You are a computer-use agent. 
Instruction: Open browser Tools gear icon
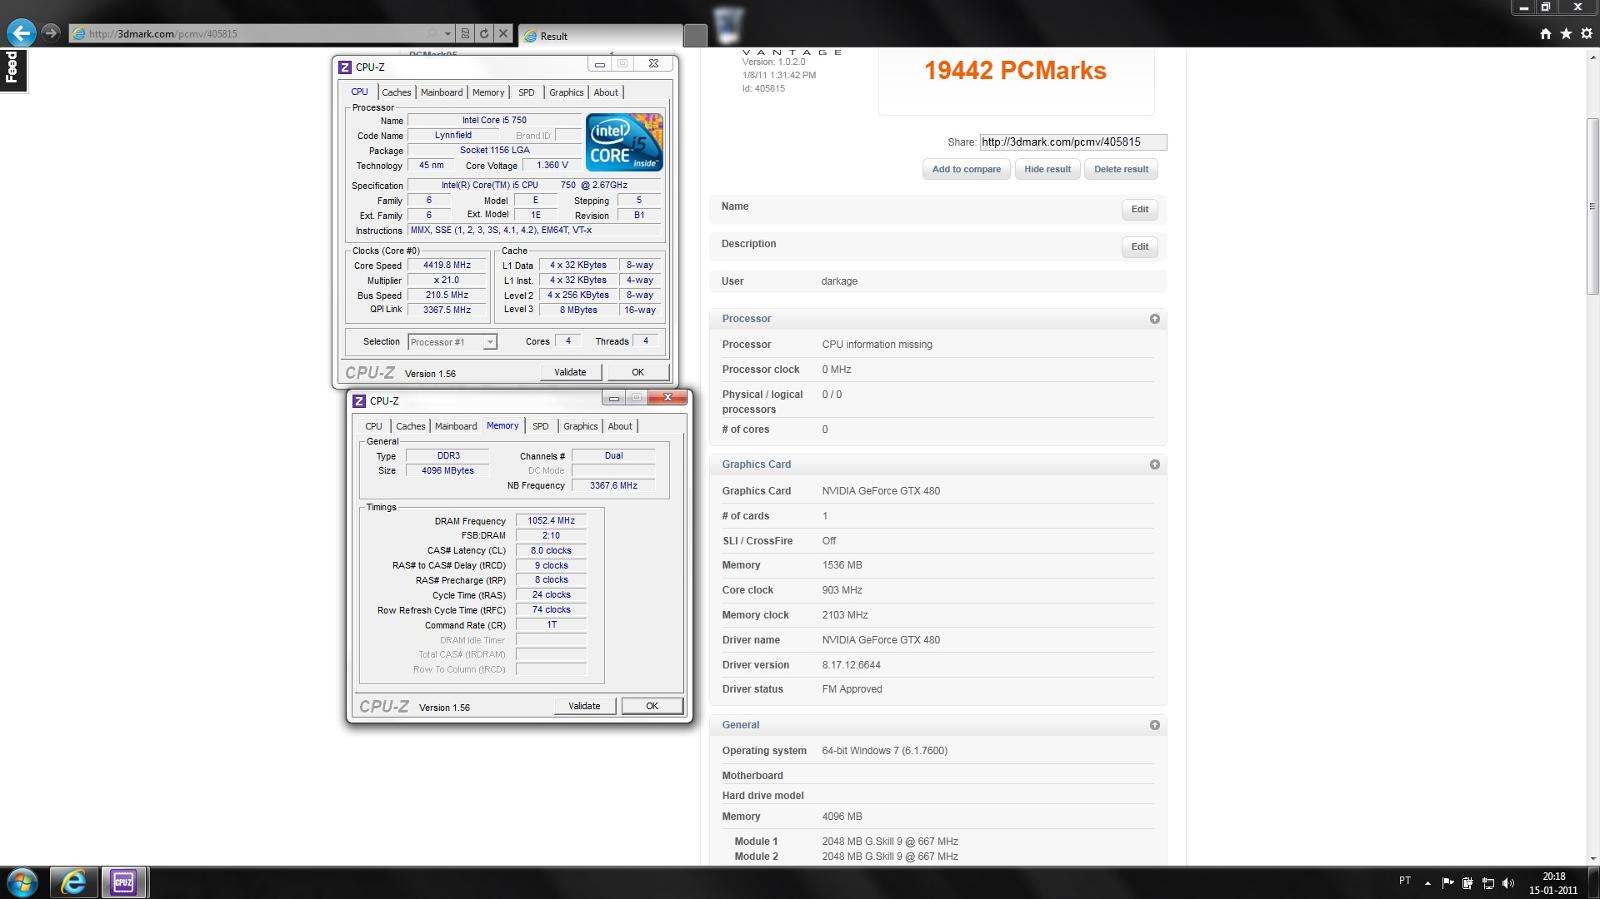click(1586, 34)
